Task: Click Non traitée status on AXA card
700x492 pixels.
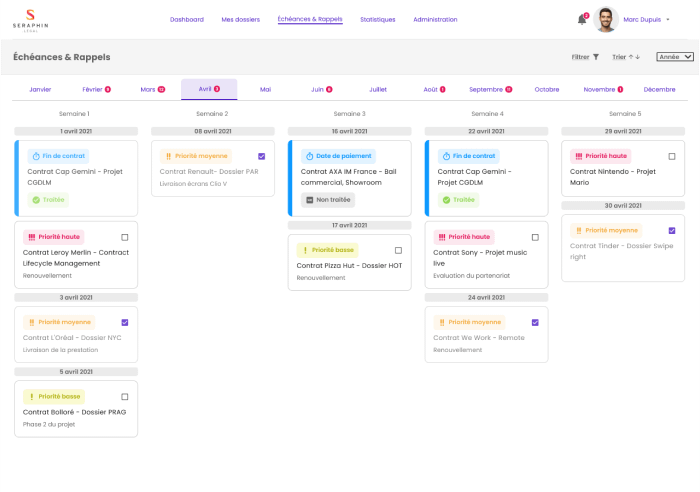Action: (328, 200)
